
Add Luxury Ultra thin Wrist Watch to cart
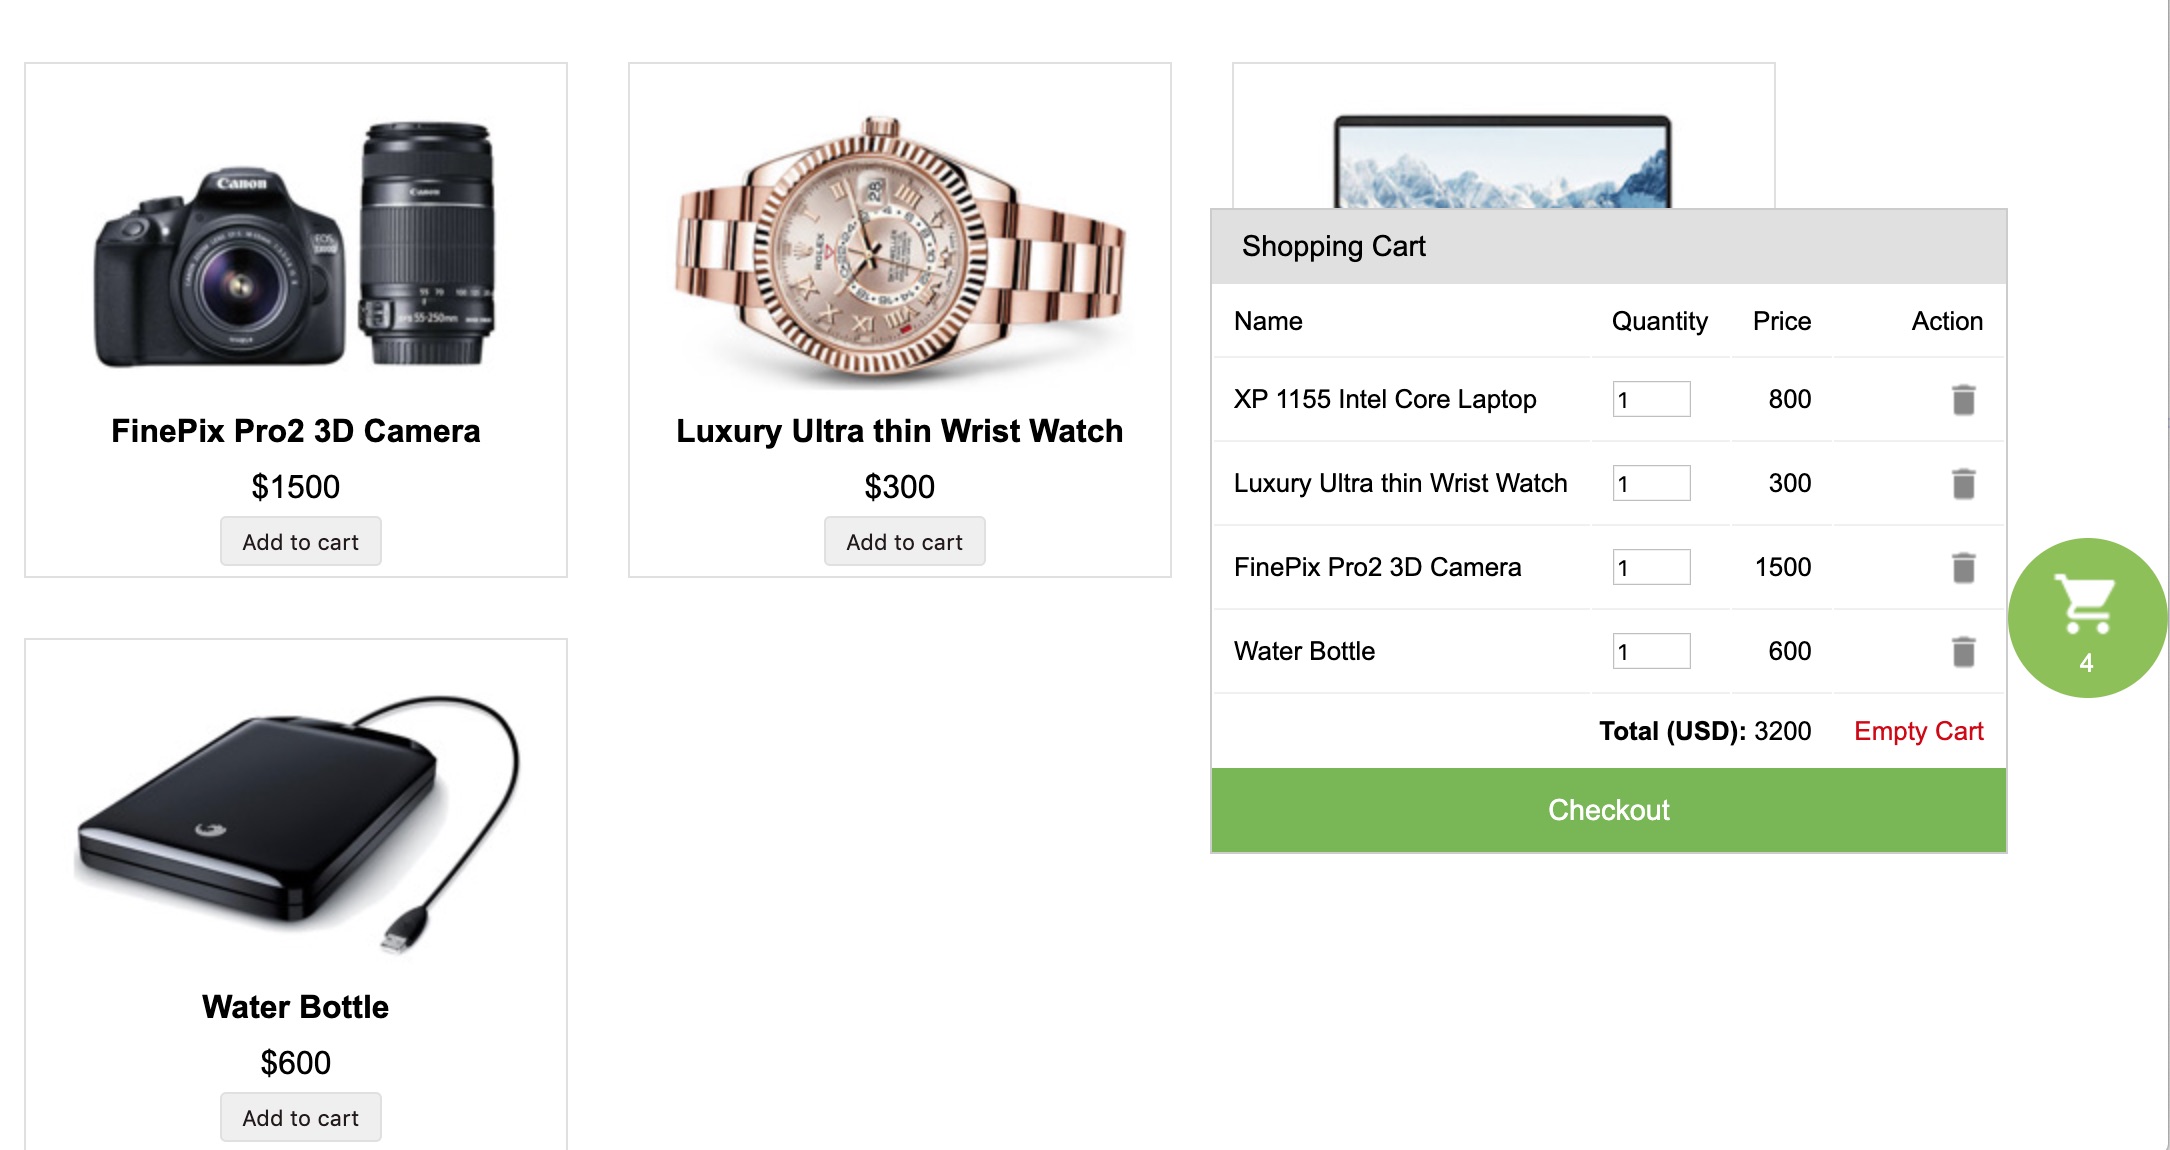tap(904, 541)
